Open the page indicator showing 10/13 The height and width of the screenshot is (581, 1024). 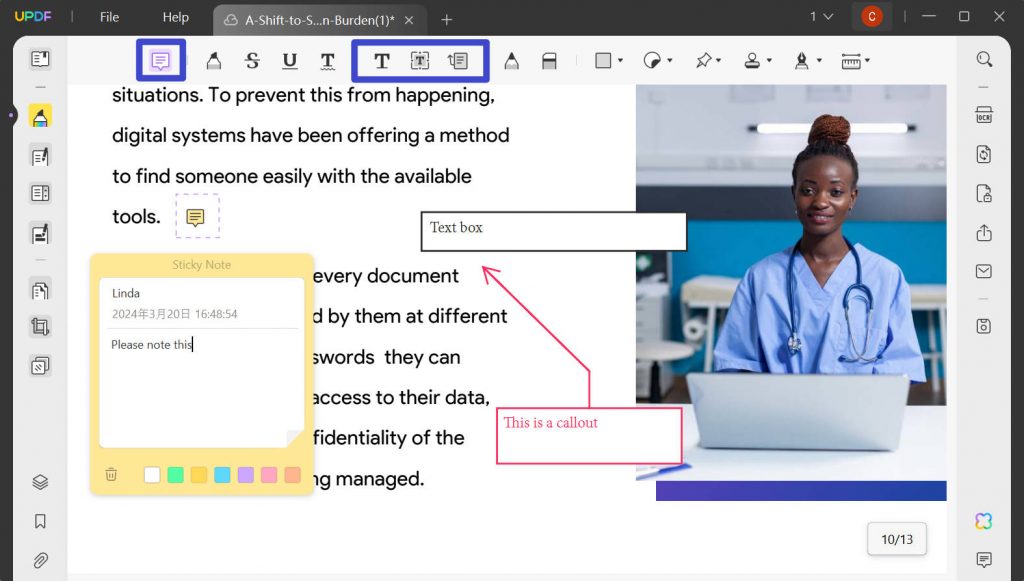(896, 539)
